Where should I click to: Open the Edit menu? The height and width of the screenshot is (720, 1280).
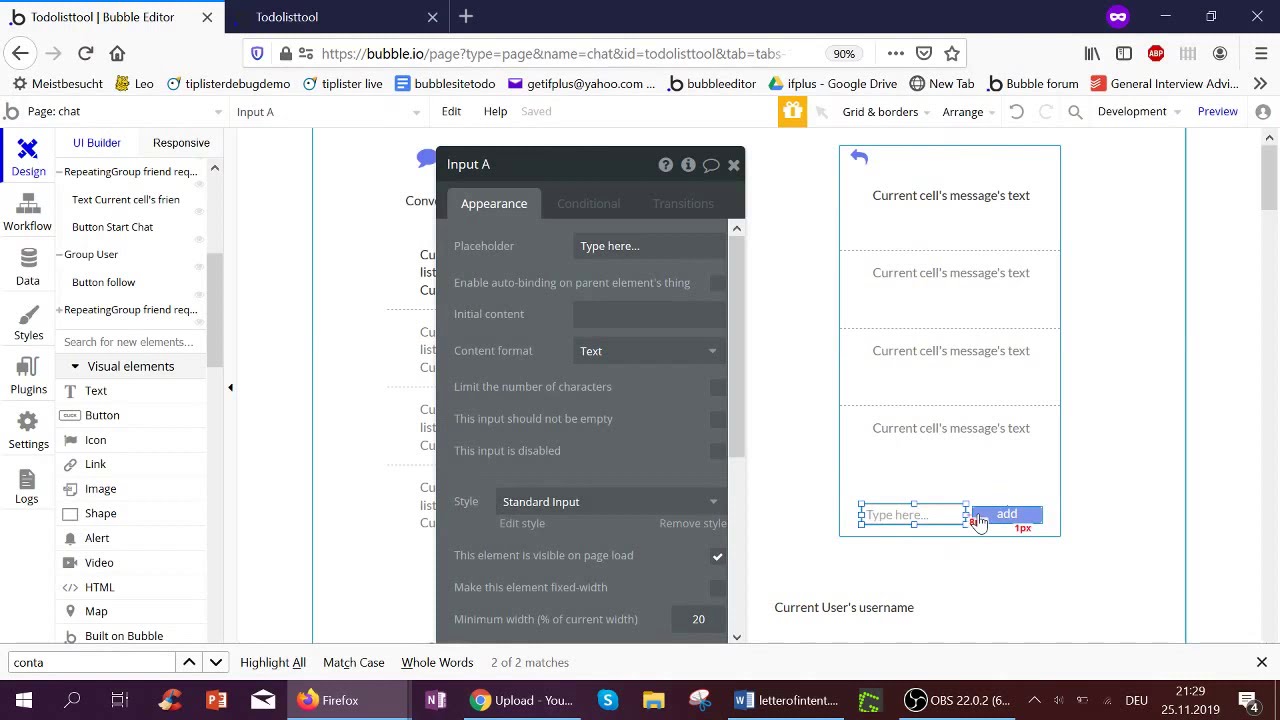451,112
